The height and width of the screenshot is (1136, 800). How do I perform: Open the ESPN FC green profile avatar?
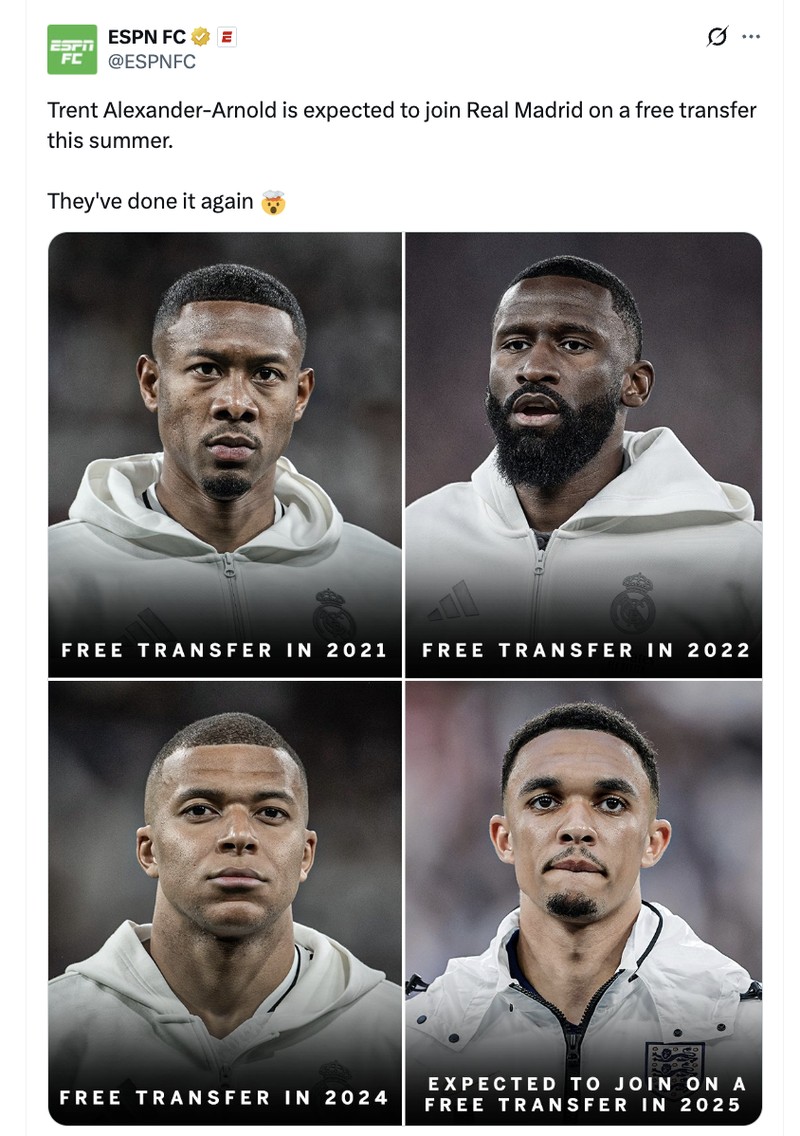72,49
